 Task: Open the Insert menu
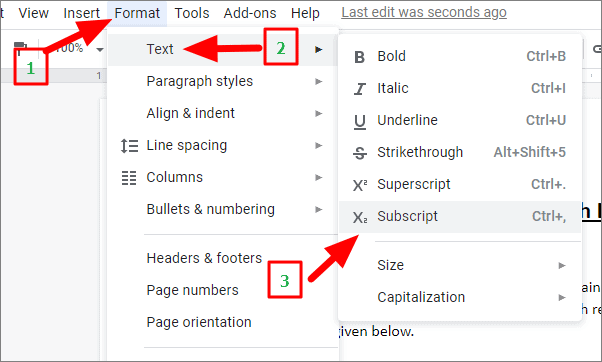click(81, 13)
